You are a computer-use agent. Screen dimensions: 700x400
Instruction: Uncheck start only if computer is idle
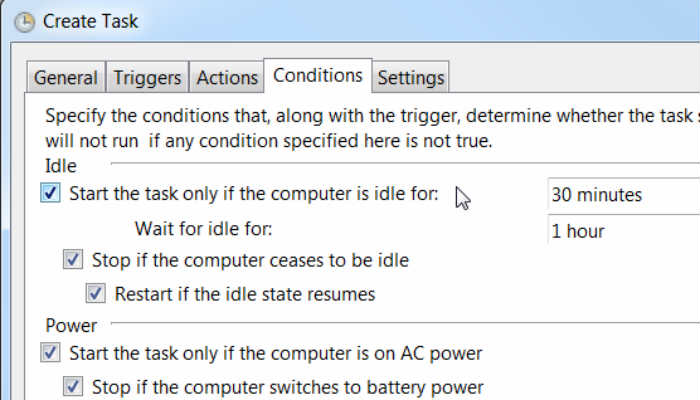(x=51, y=193)
